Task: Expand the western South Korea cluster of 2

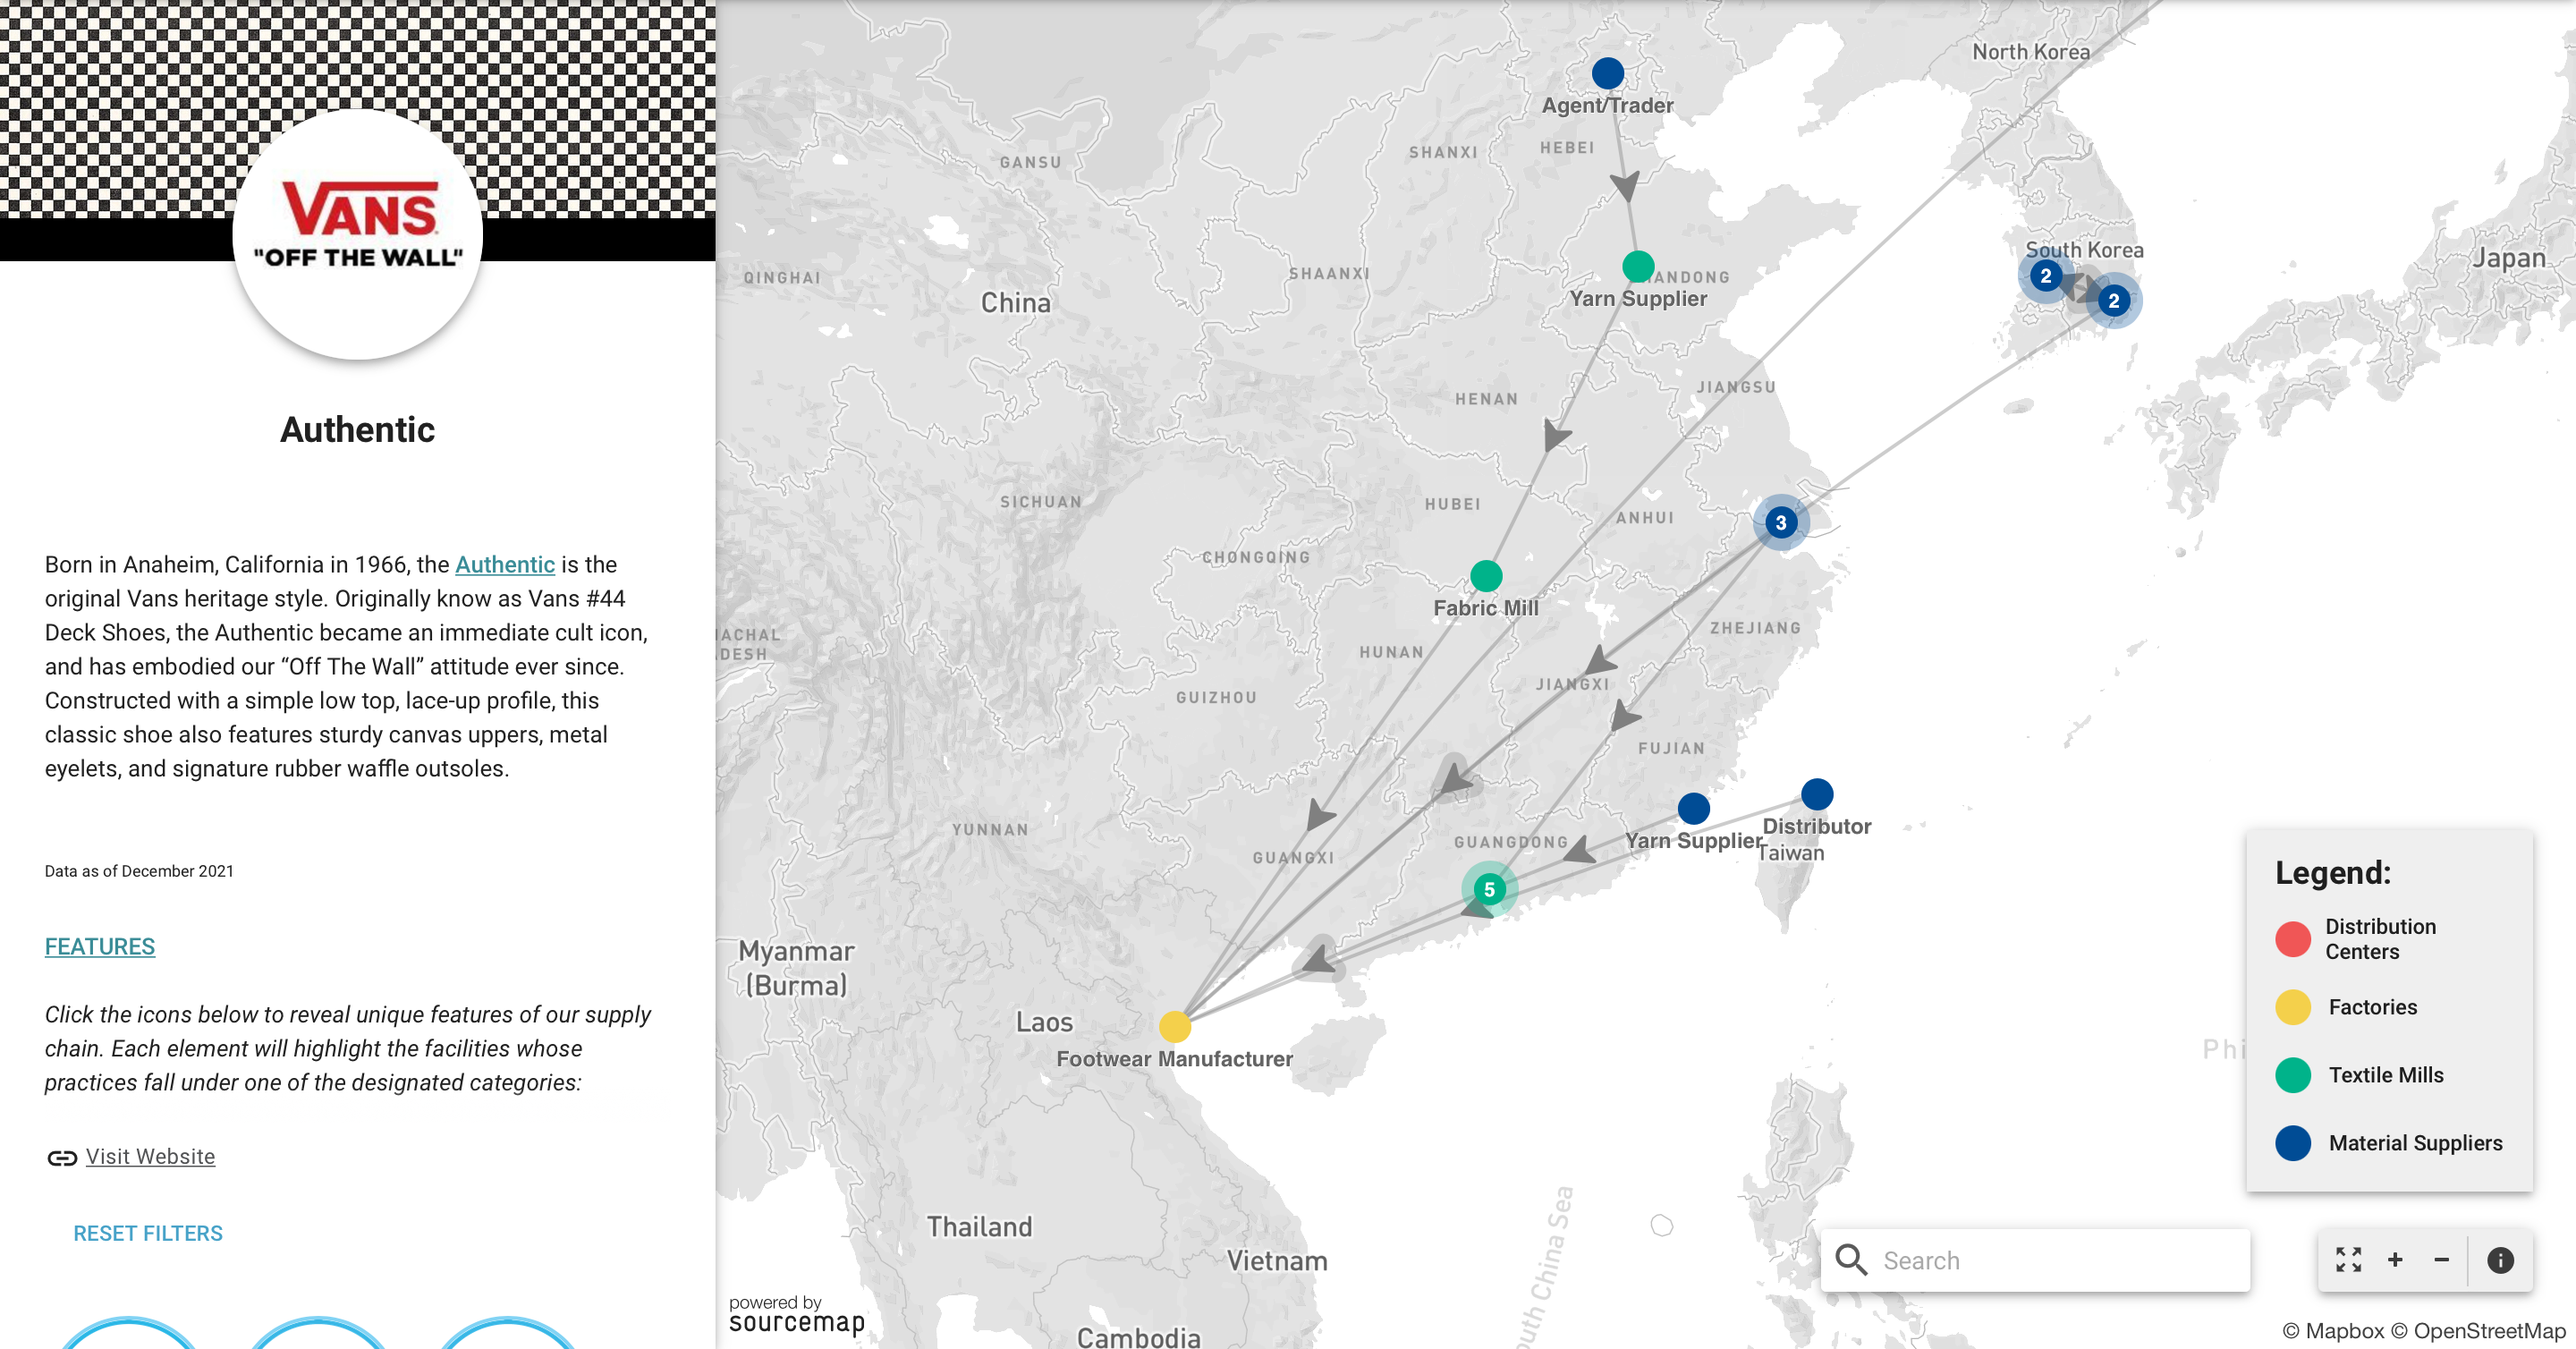Action: pos(2046,276)
